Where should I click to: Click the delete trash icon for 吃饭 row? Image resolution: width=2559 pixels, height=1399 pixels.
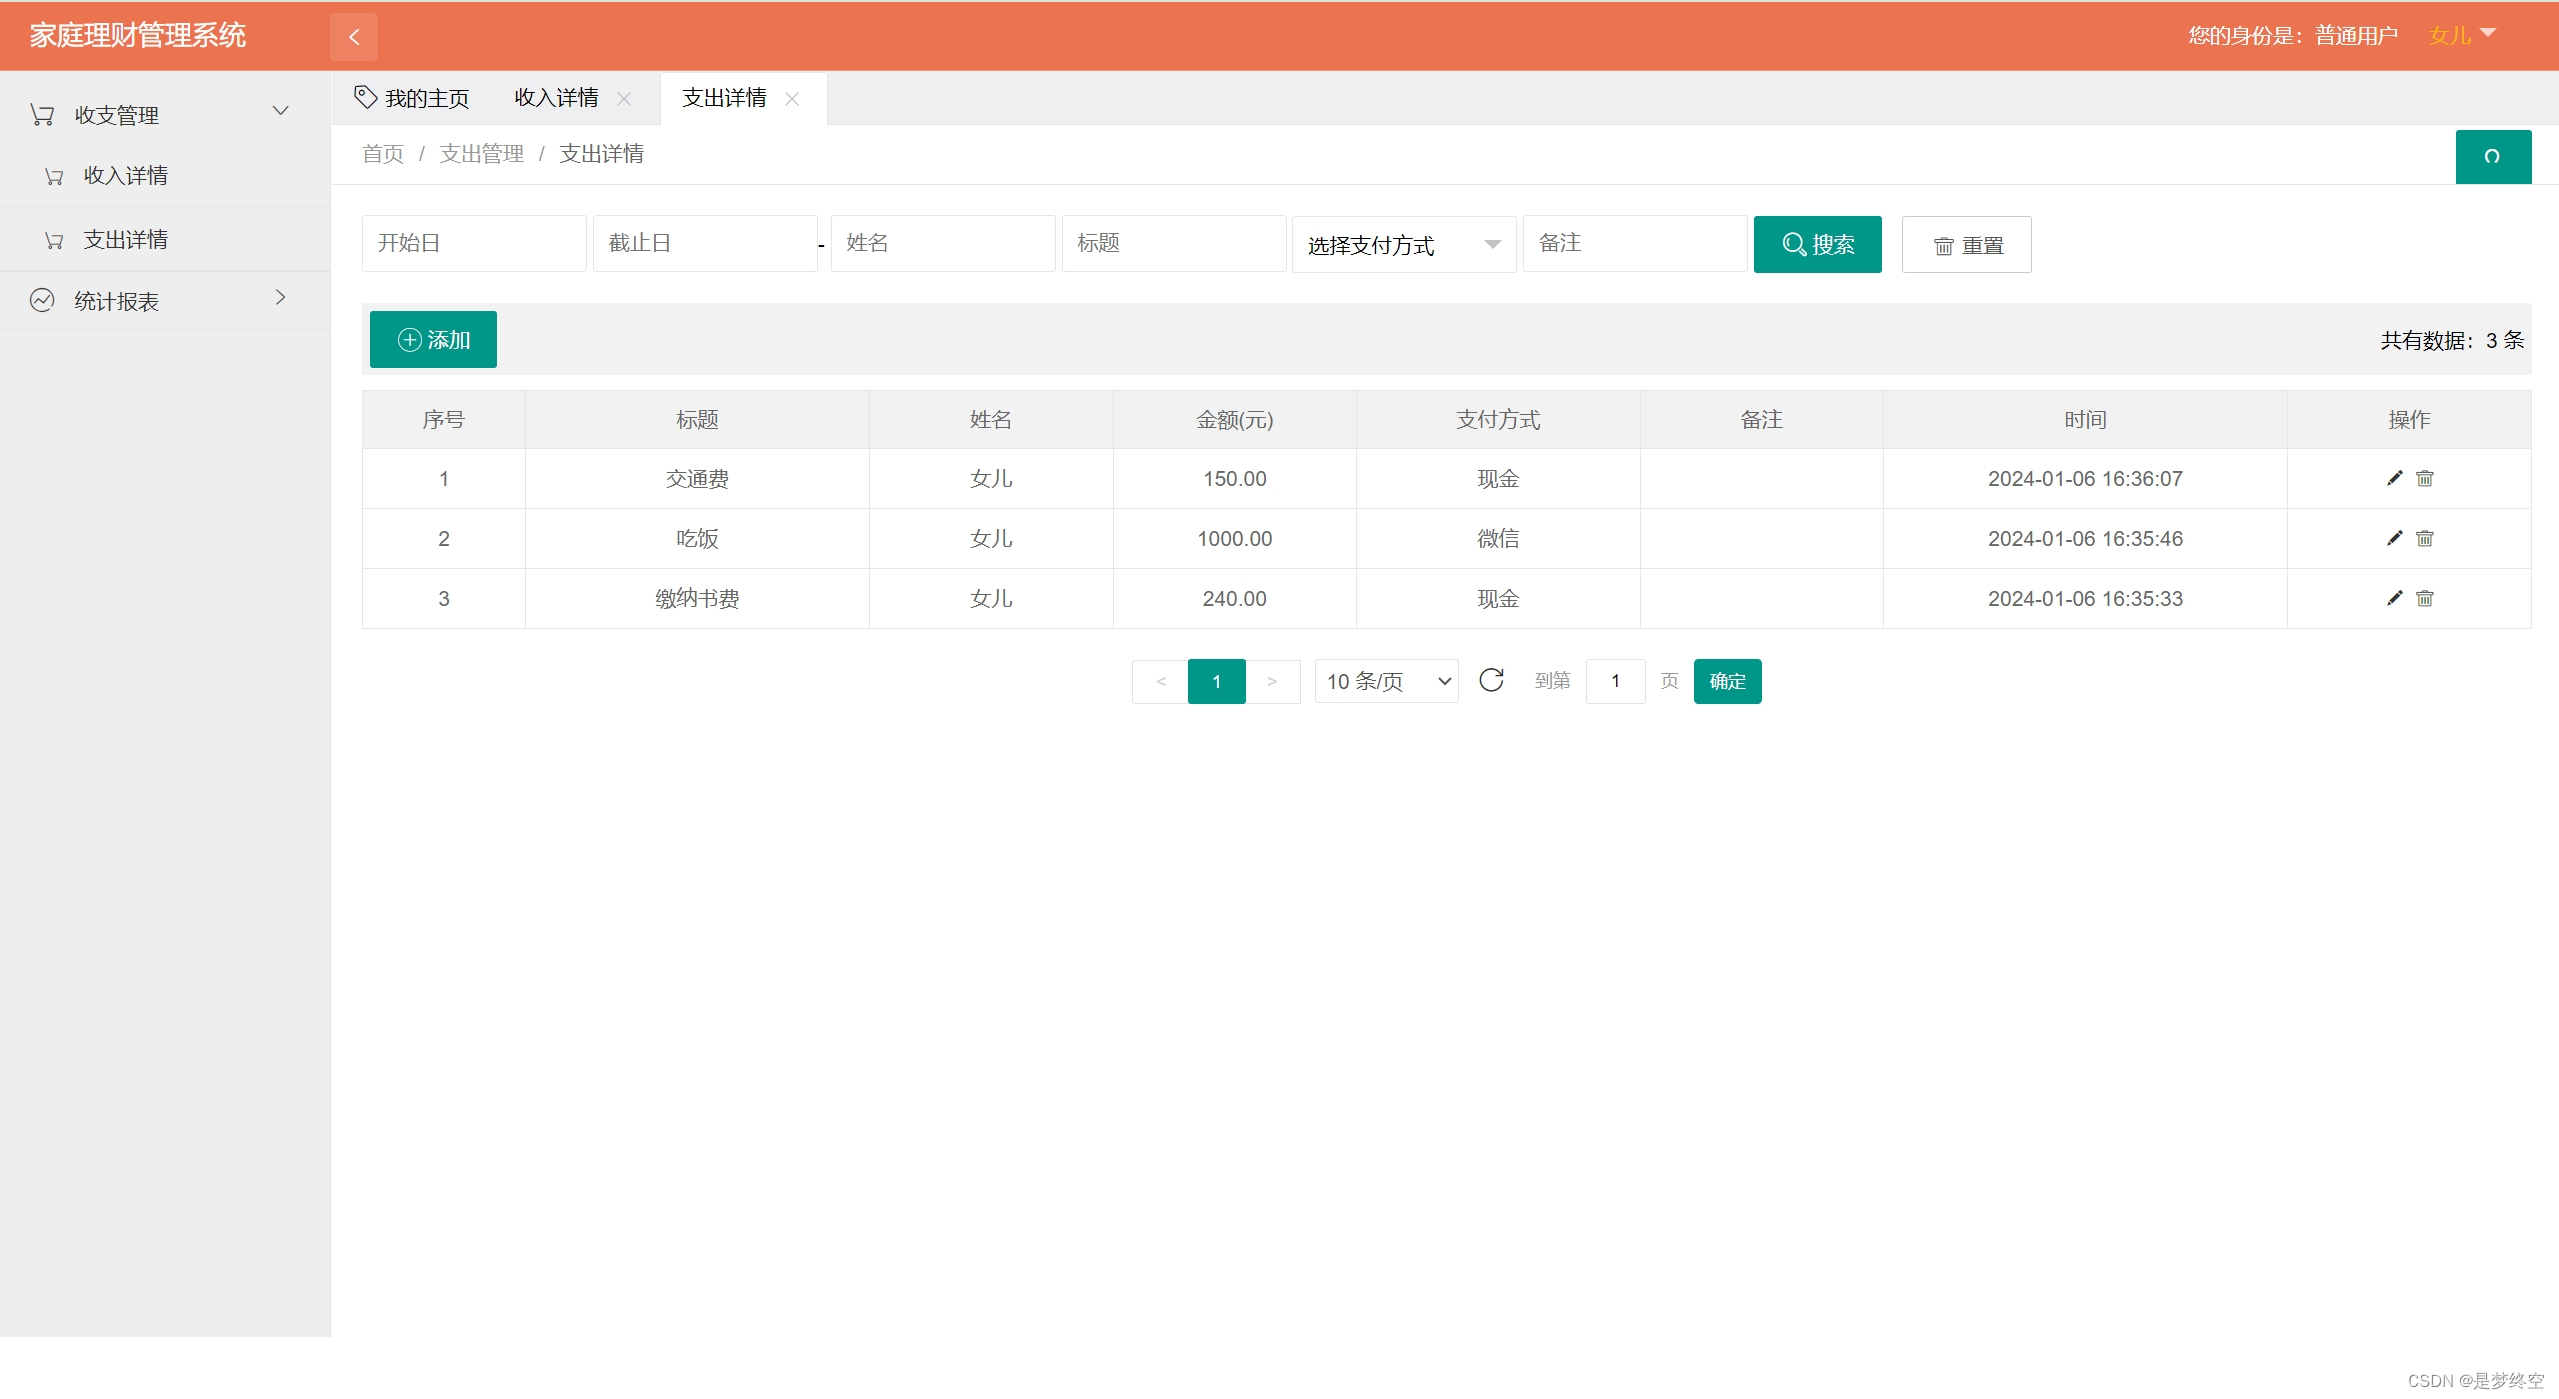(x=2424, y=538)
